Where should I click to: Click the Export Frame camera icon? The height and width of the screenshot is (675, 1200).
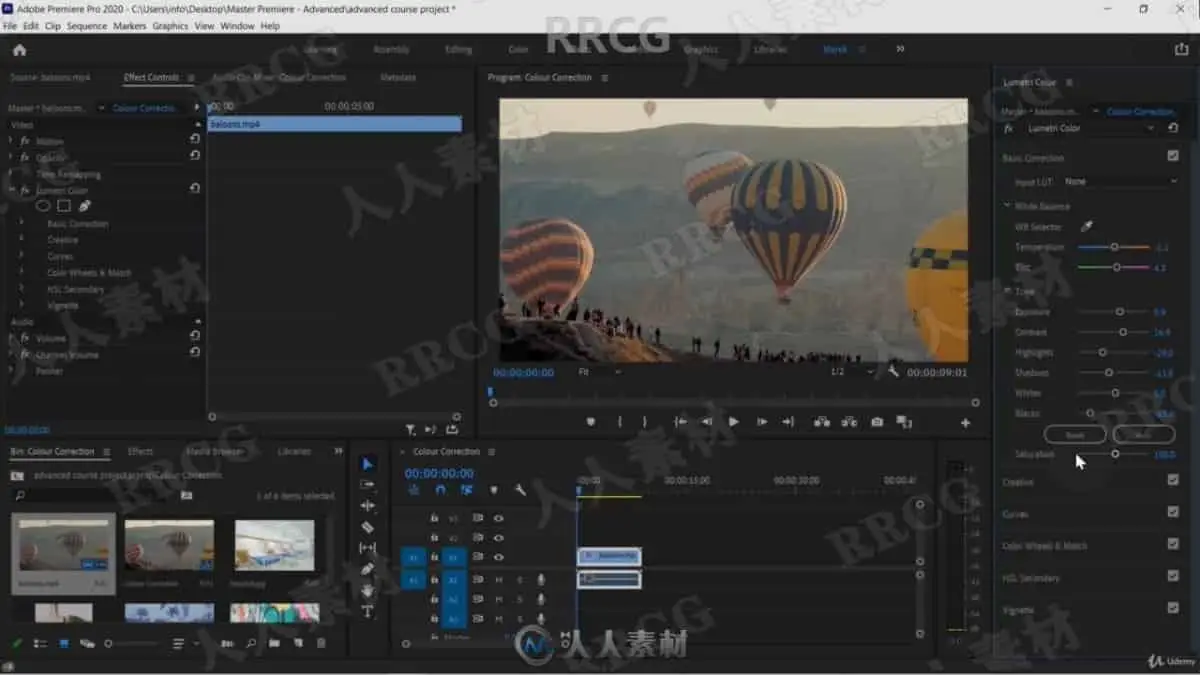click(877, 422)
